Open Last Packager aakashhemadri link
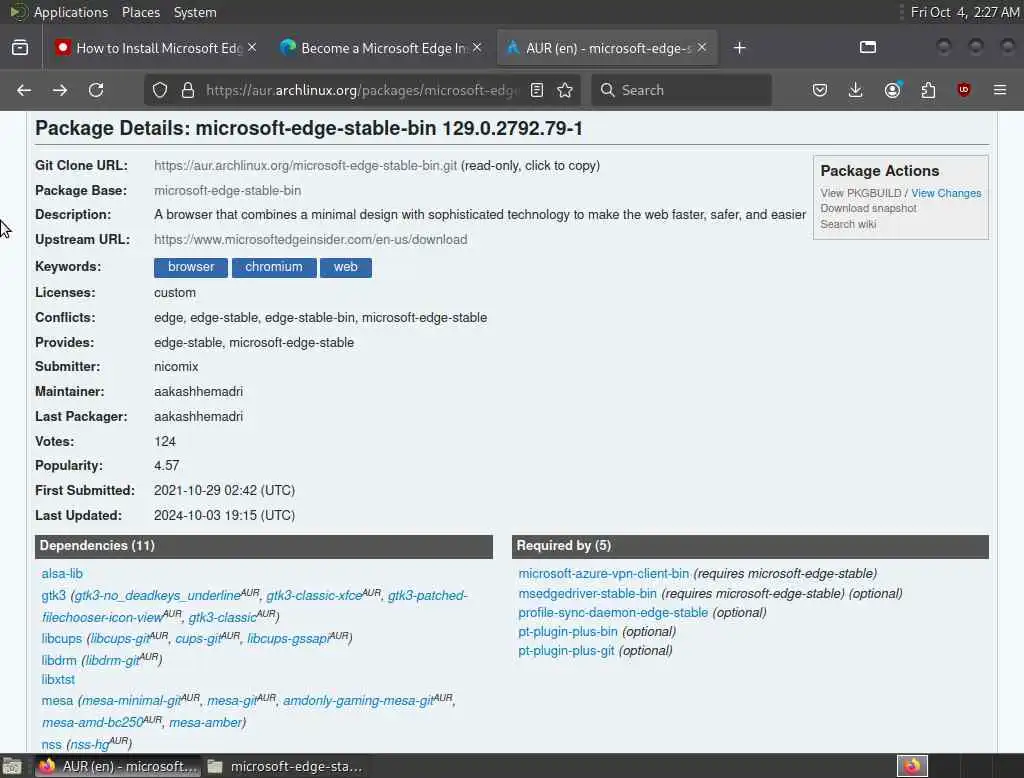This screenshot has width=1024, height=778. click(x=199, y=417)
